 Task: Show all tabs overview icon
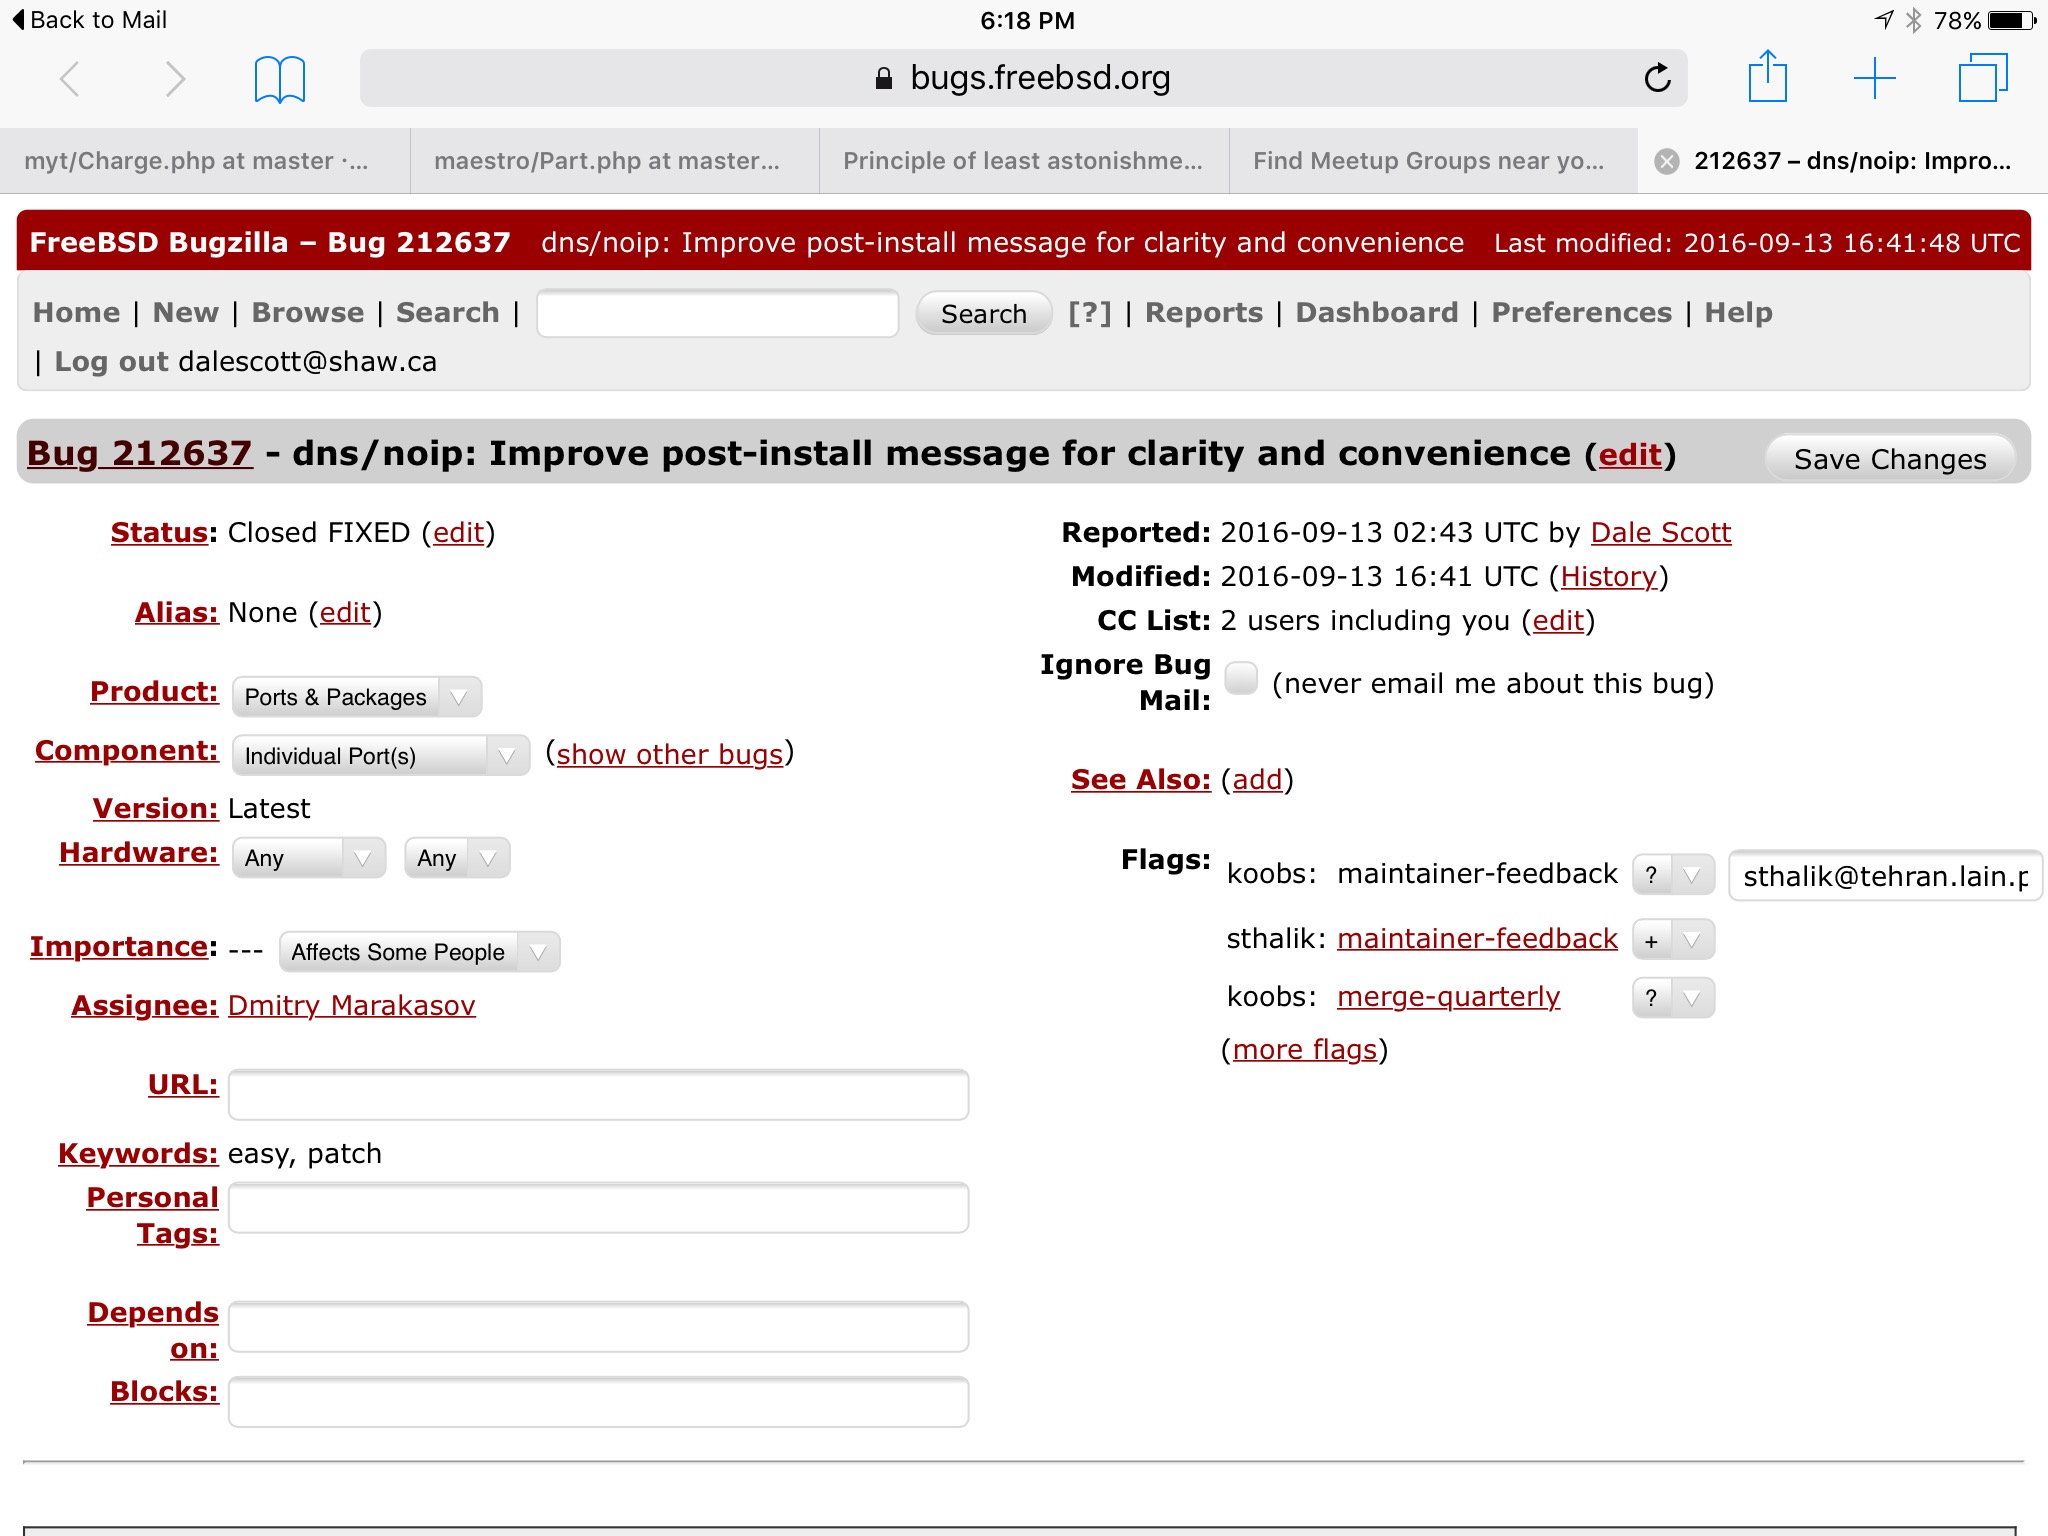1982,77
